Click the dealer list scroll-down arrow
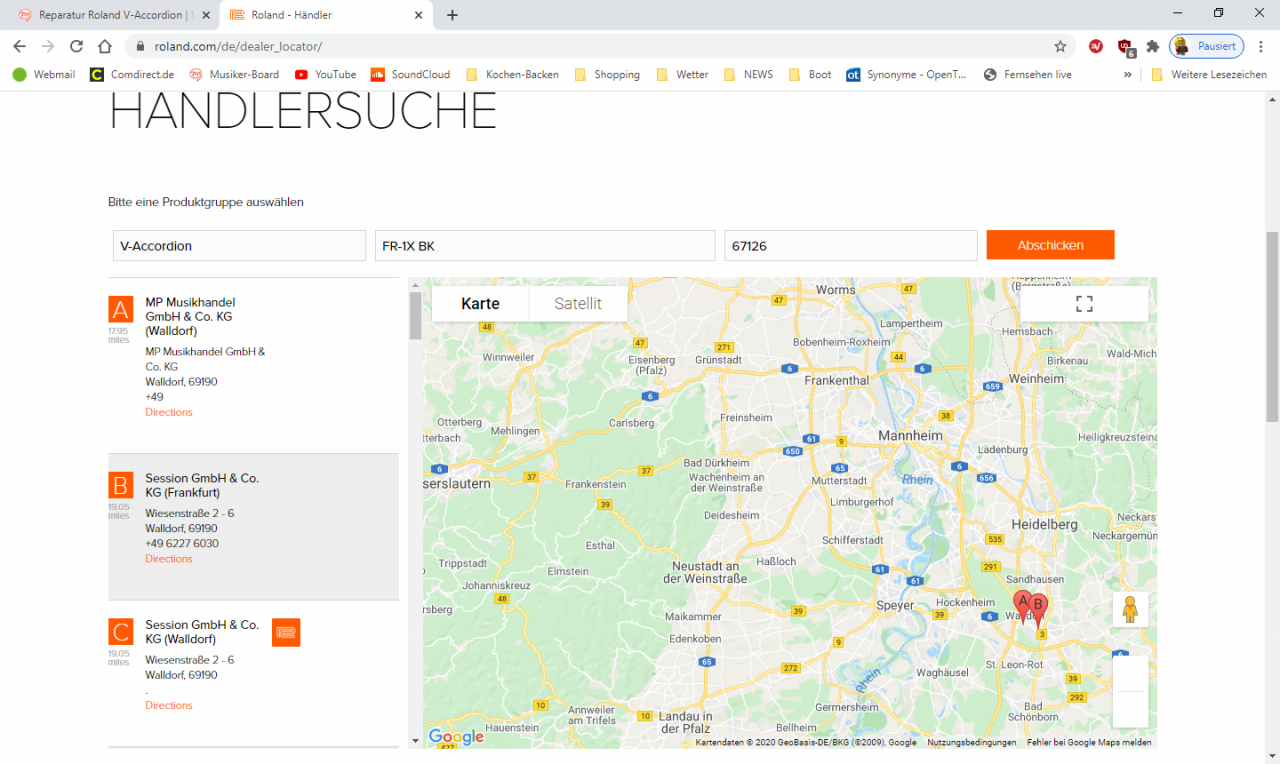Viewport: 1280px width, 764px height. tap(415, 741)
